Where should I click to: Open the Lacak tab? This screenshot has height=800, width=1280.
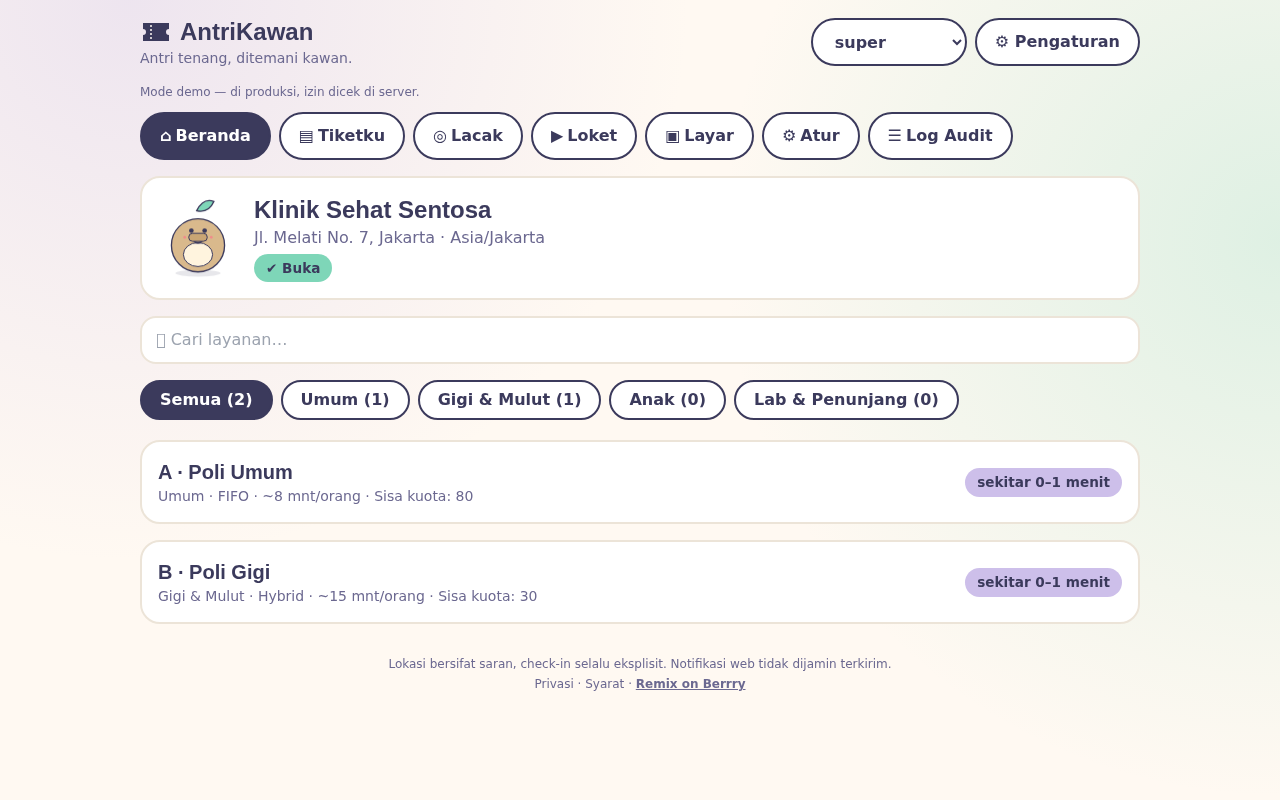point(468,136)
